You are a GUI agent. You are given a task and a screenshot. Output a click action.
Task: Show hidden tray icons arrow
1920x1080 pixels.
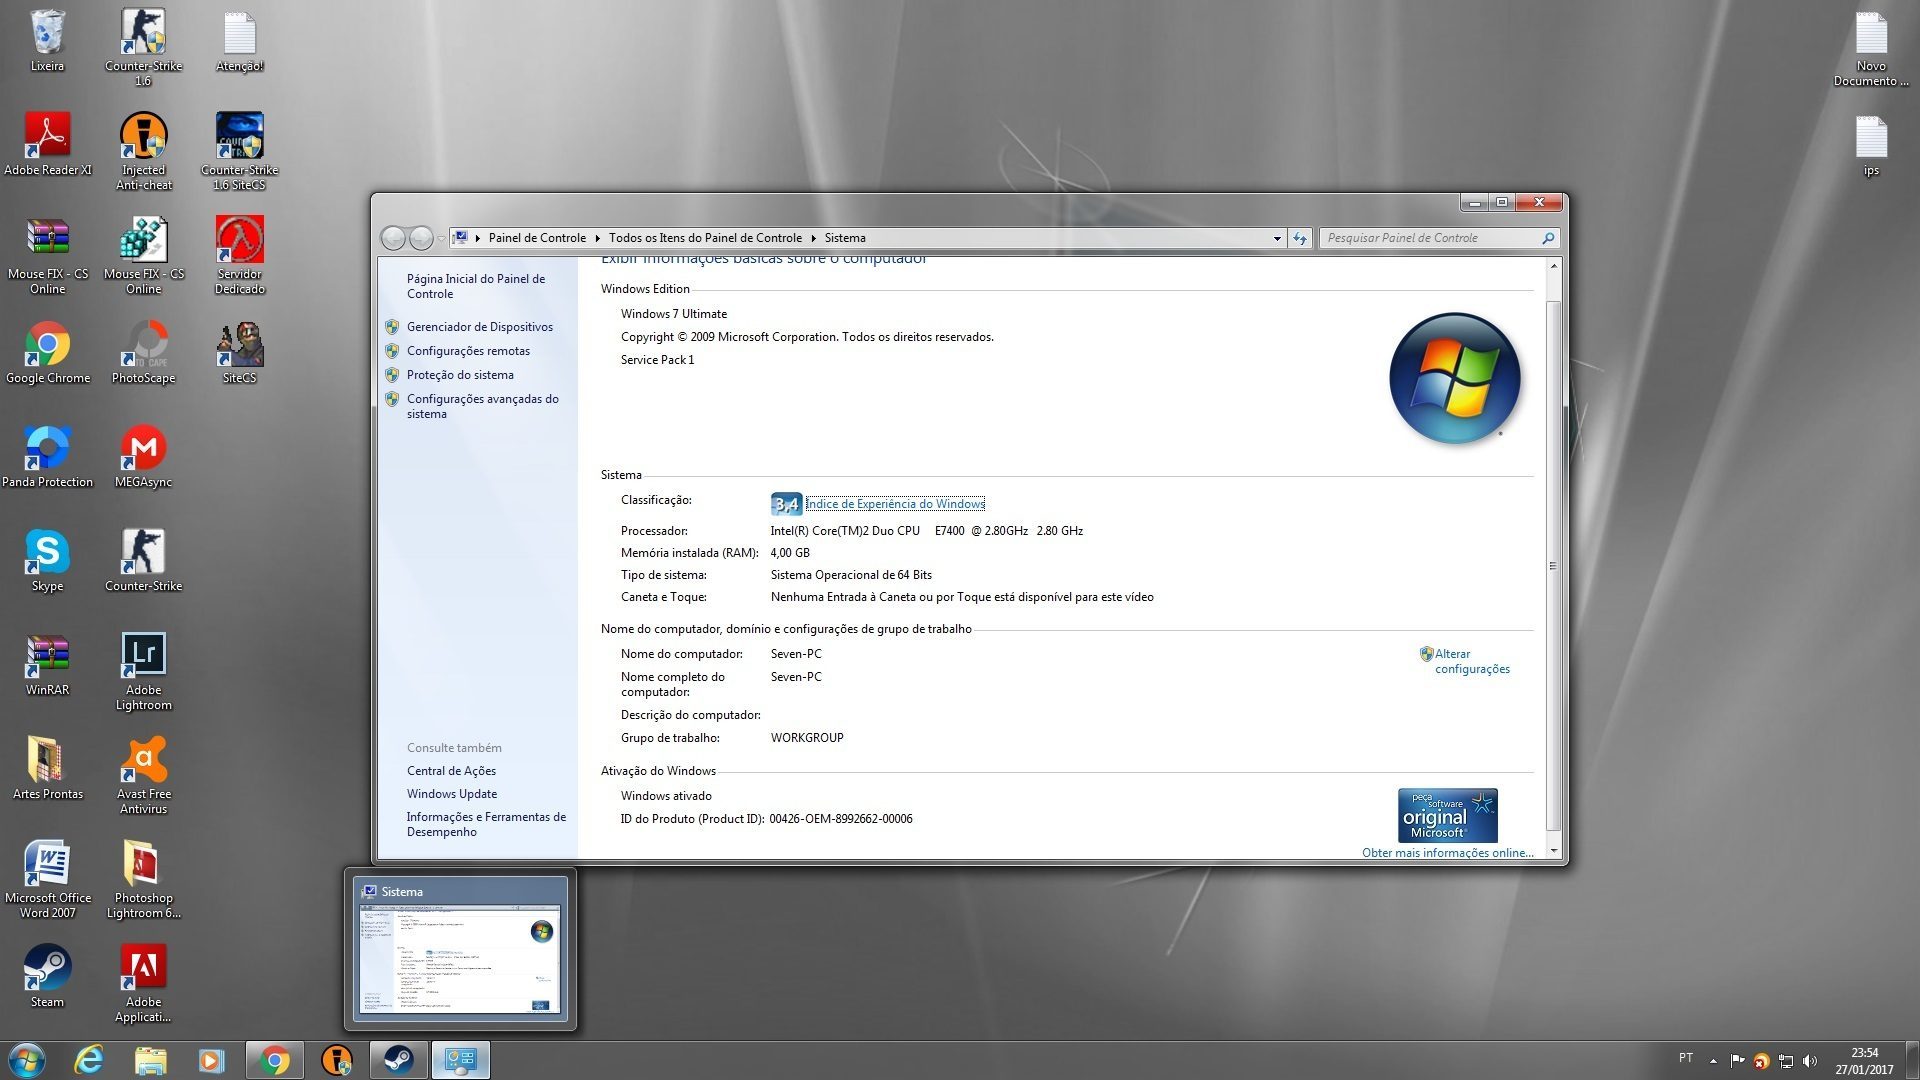[1713, 1061]
